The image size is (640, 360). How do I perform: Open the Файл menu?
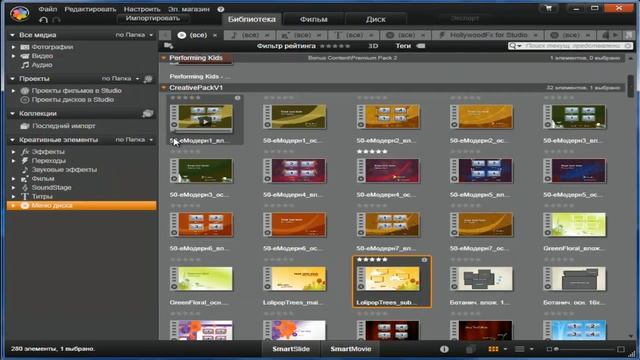48,9
